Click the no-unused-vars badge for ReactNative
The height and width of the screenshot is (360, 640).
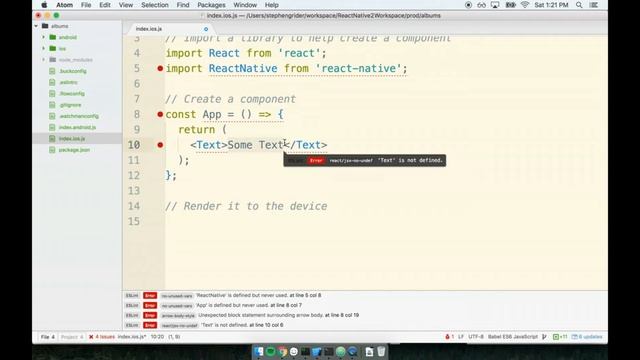tap(177, 296)
